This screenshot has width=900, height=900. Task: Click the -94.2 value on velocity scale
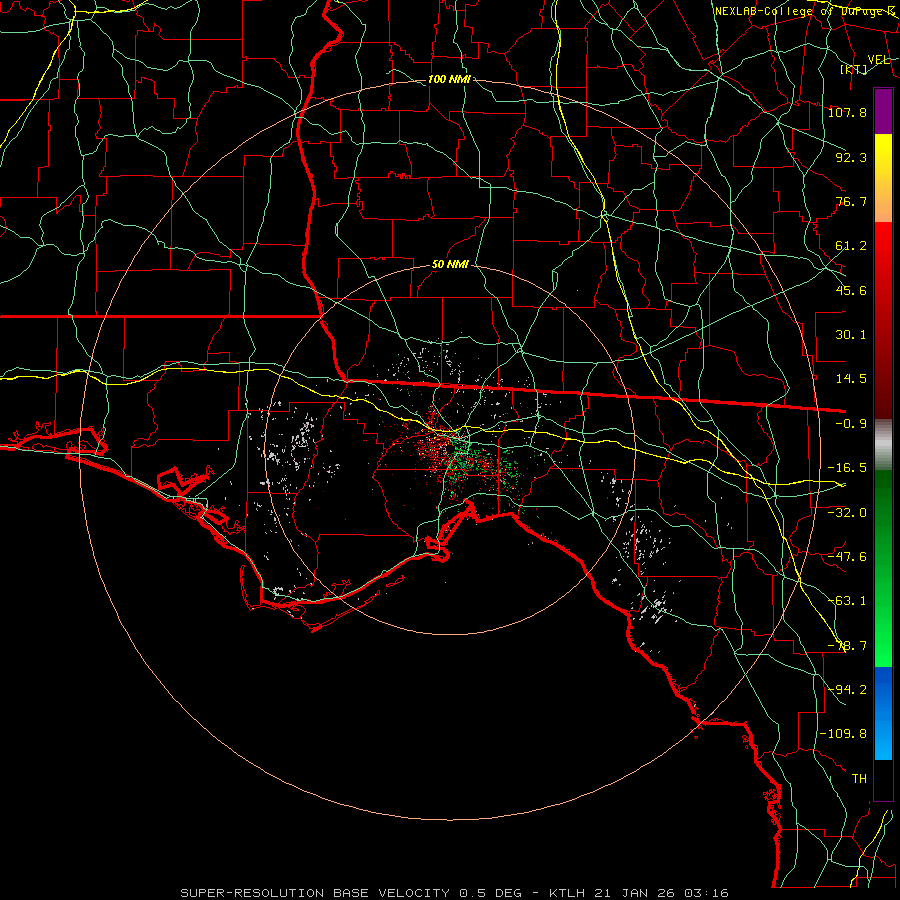coord(847,690)
